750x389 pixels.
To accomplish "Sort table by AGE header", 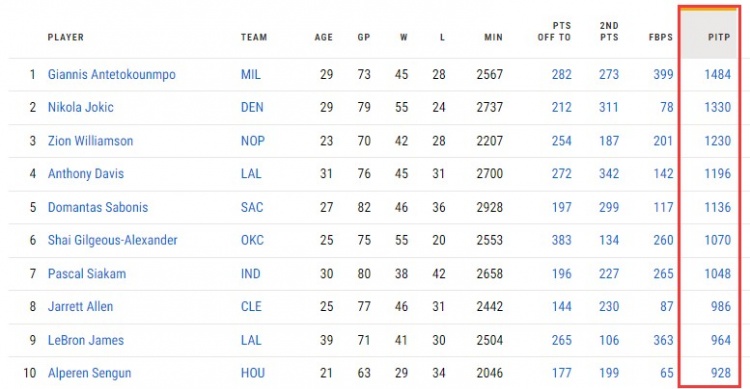I will pyautogui.click(x=323, y=37).
